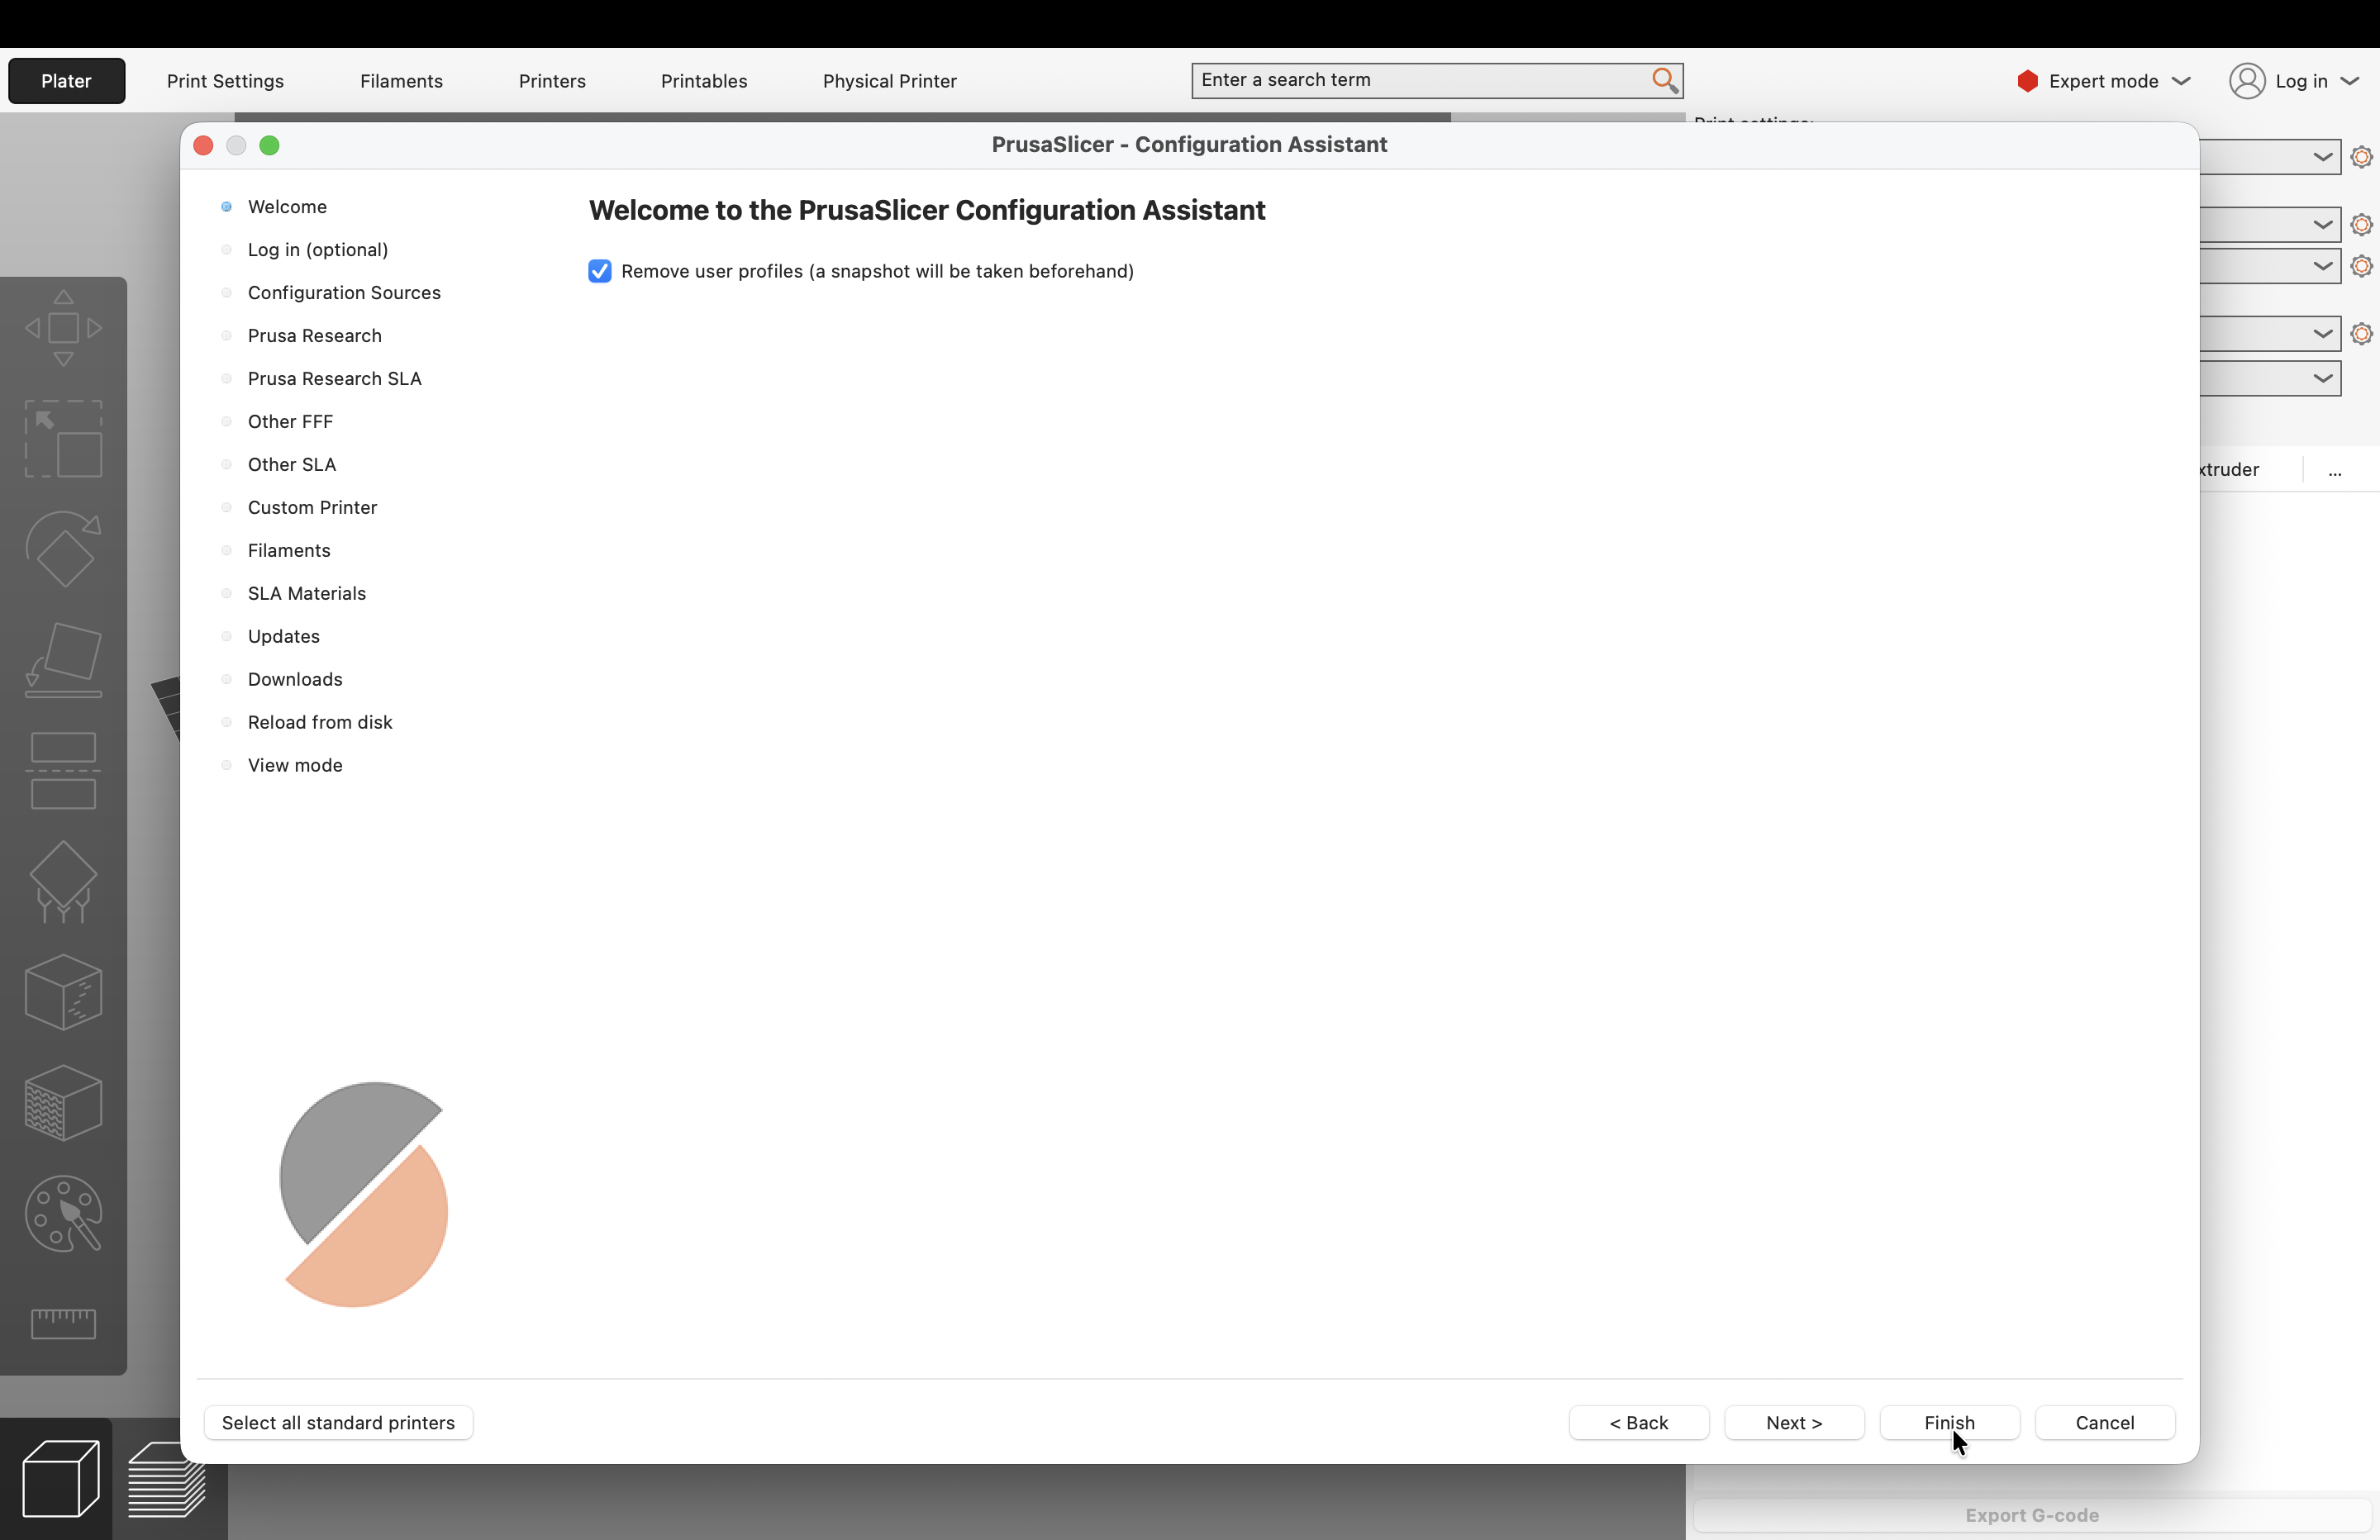Go to Prusa Research page
The width and height of the screenshot is (2380, 1540).
(315, 336)
